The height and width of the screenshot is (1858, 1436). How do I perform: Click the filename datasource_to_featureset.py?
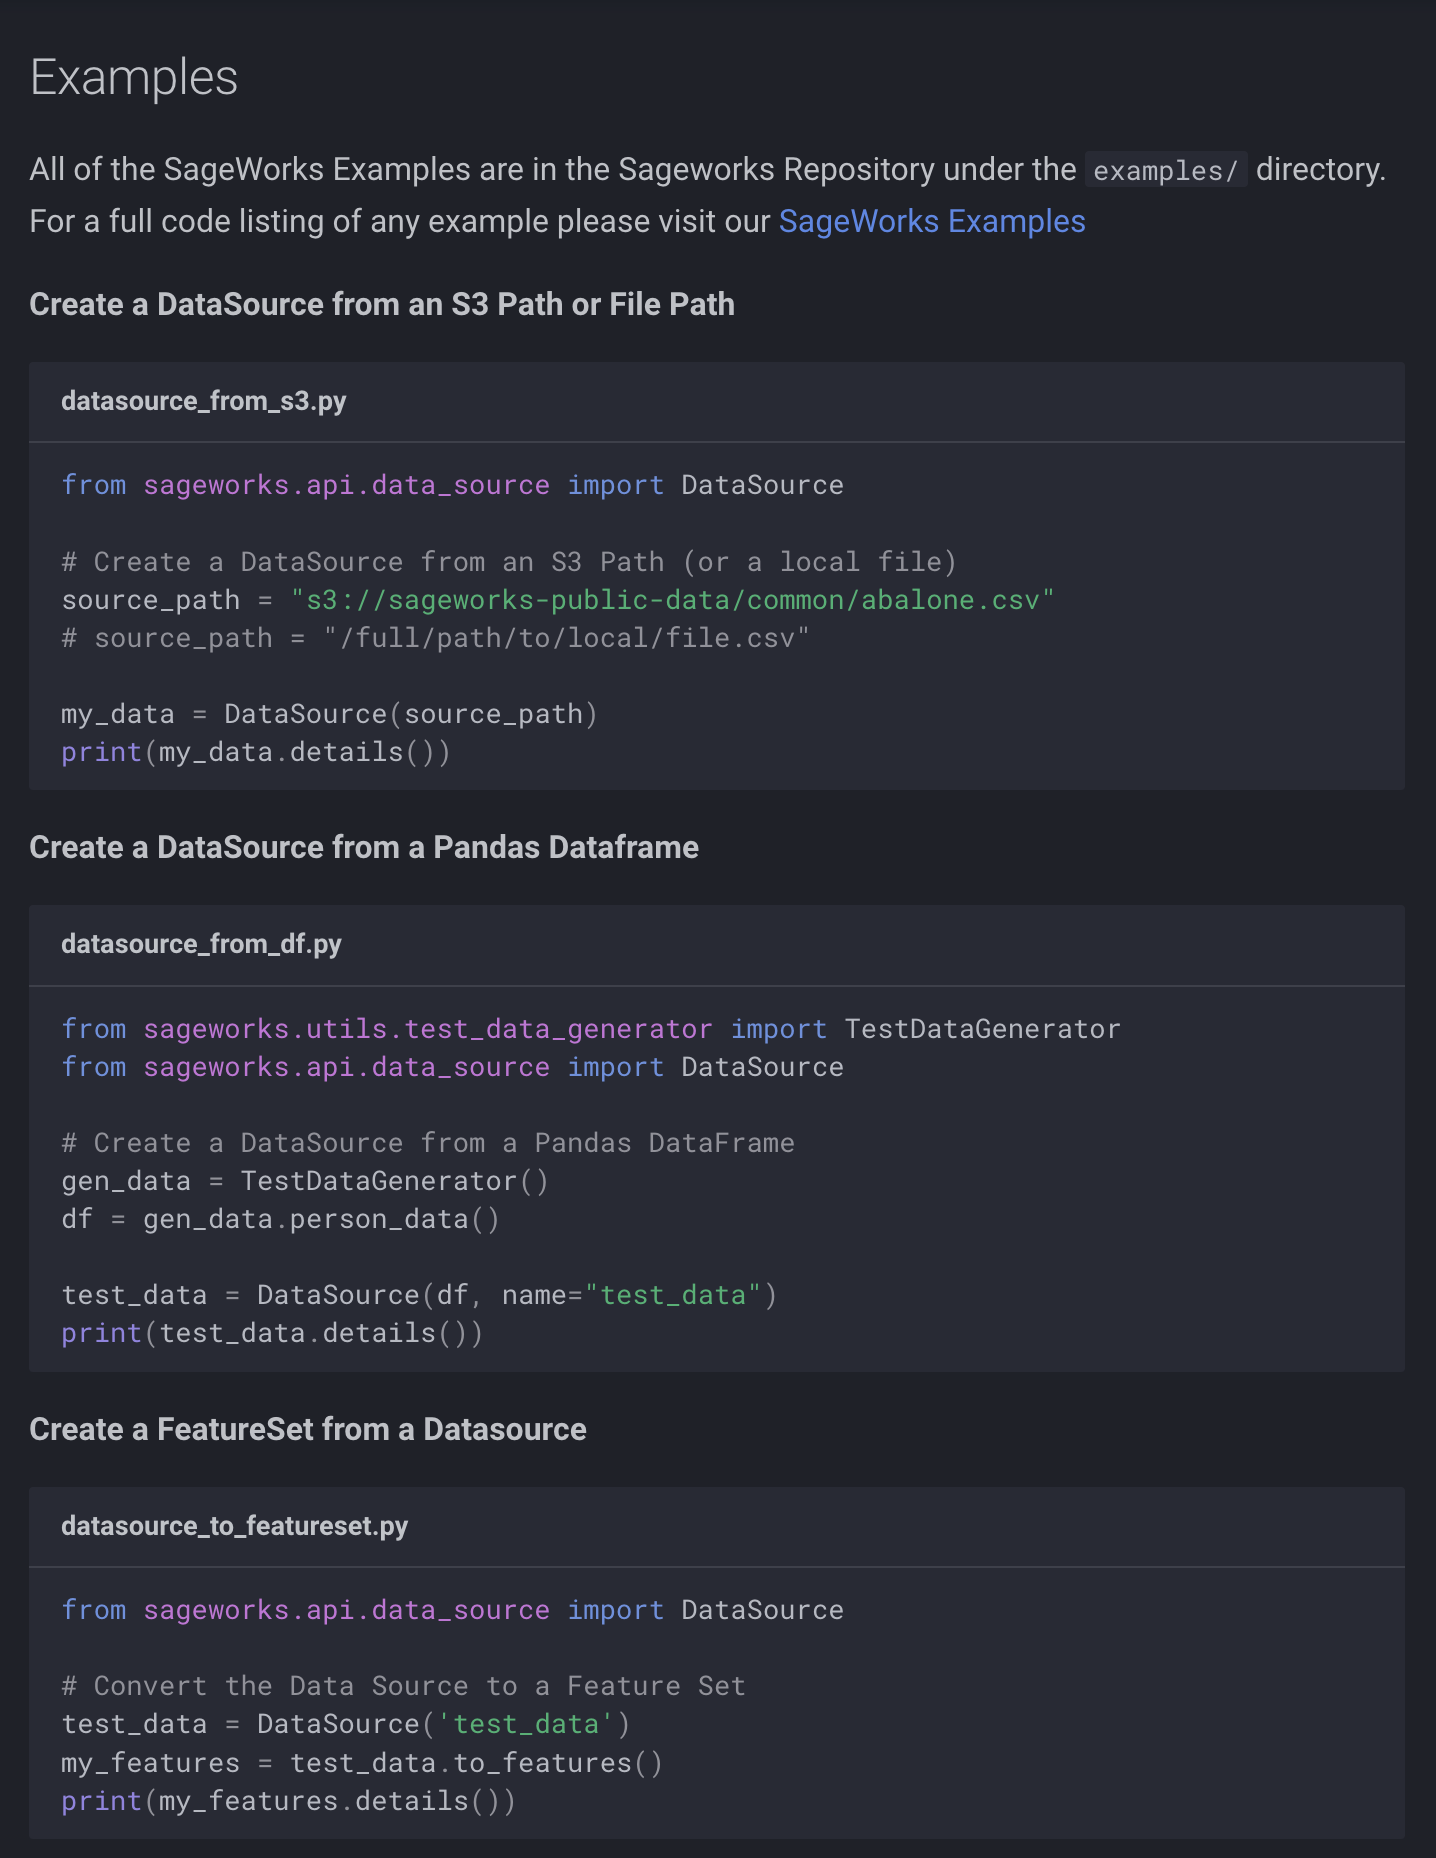pos(235,1526)
